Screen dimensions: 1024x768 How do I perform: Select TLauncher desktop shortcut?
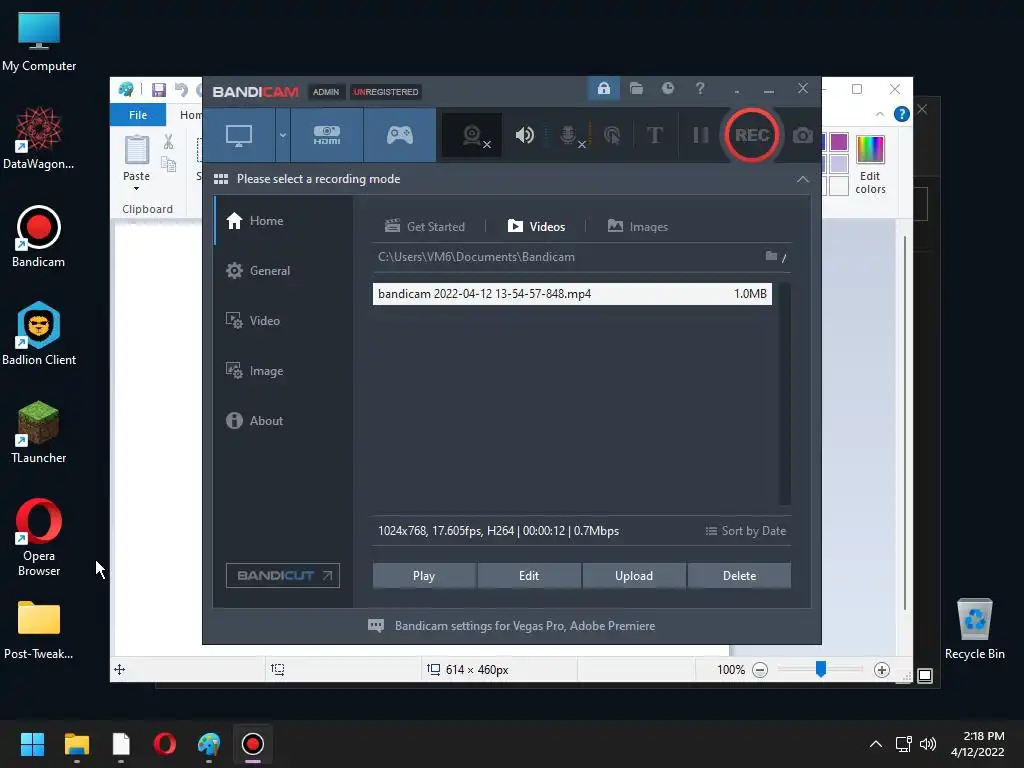click(39, 432)
